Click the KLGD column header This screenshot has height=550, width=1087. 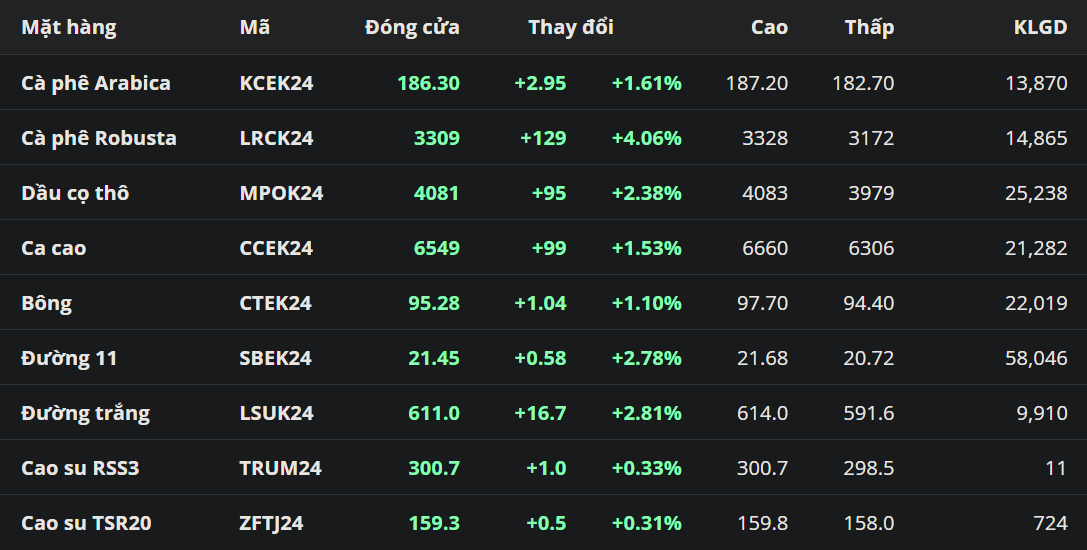(1040, 28)
